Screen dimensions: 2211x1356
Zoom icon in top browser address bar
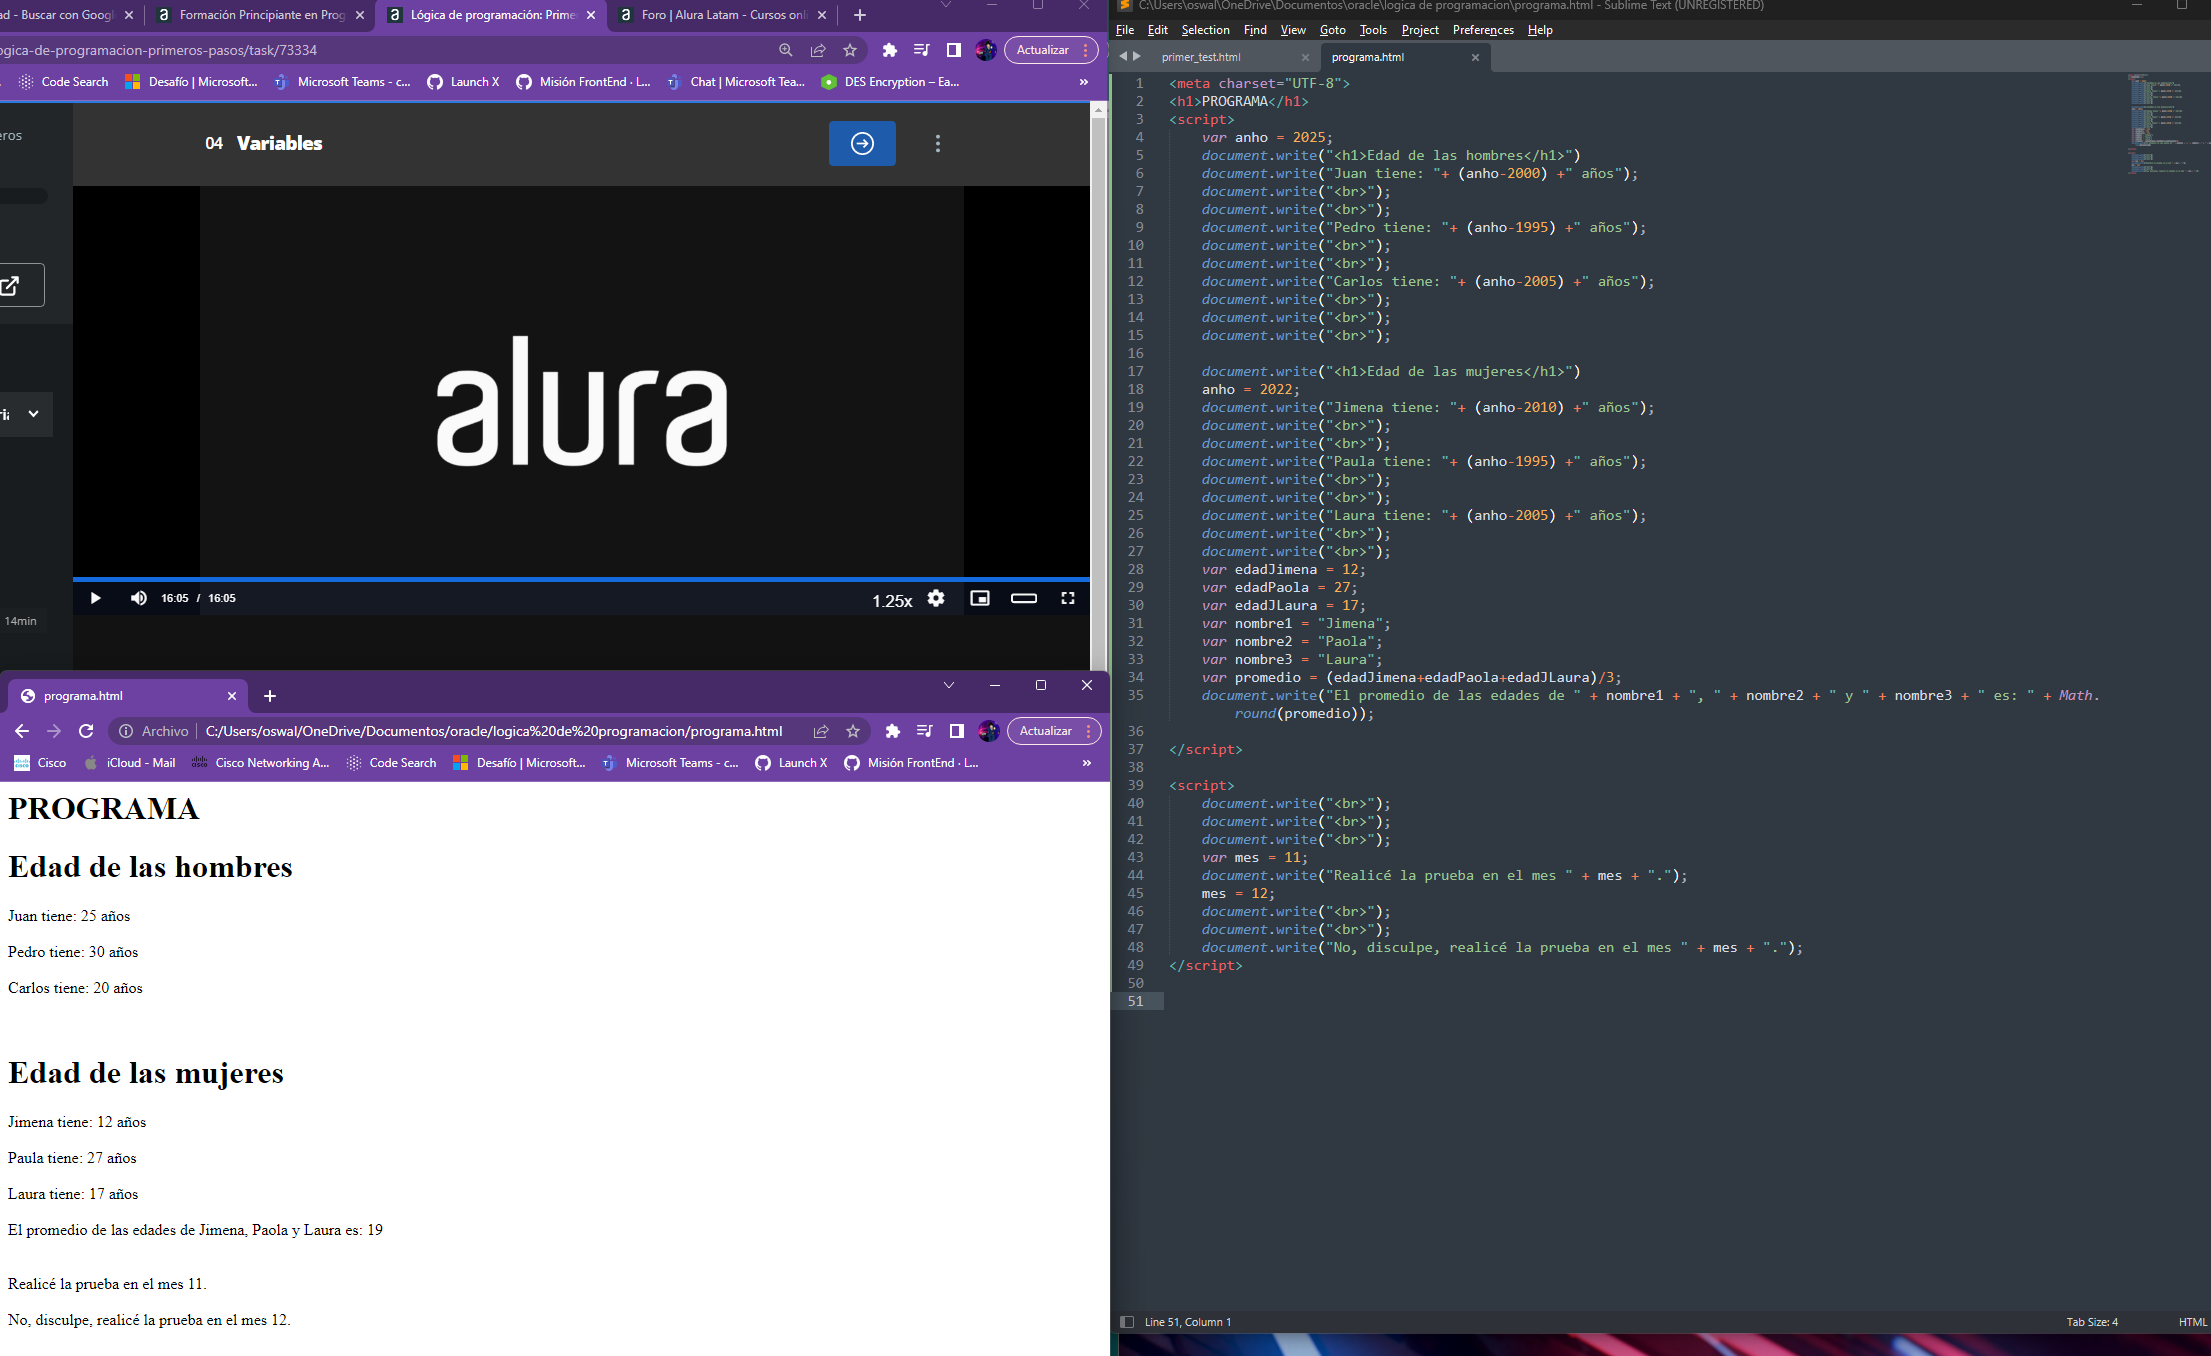[786, 50]
